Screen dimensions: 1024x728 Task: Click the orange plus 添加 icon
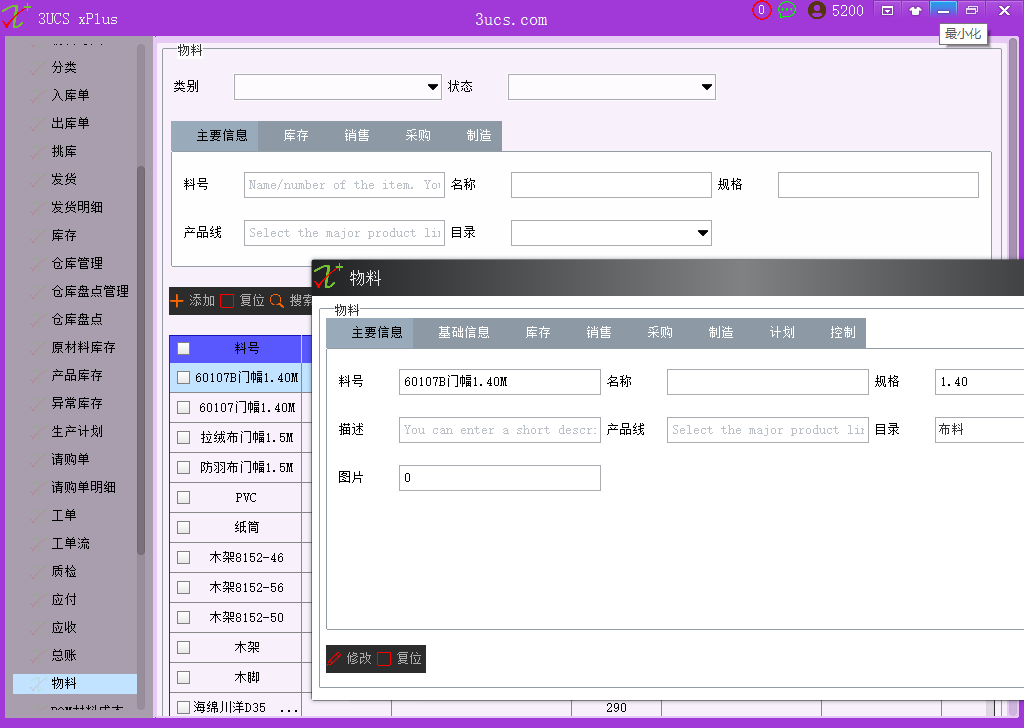point(177,300)
